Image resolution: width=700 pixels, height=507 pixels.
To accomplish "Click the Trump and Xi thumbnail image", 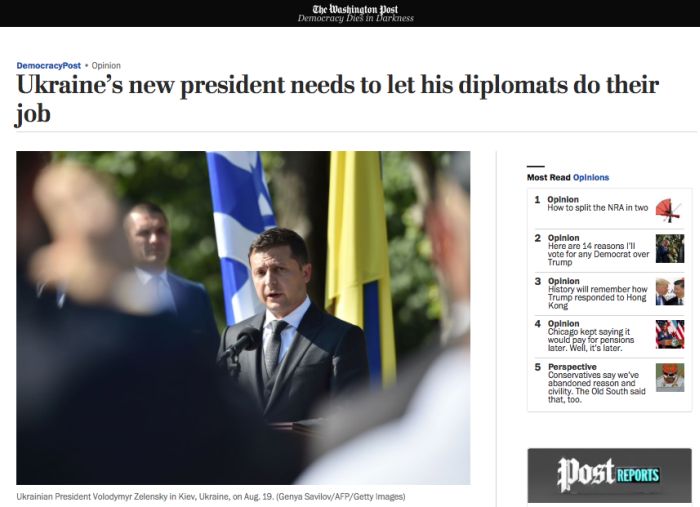I will click(670, 292).
